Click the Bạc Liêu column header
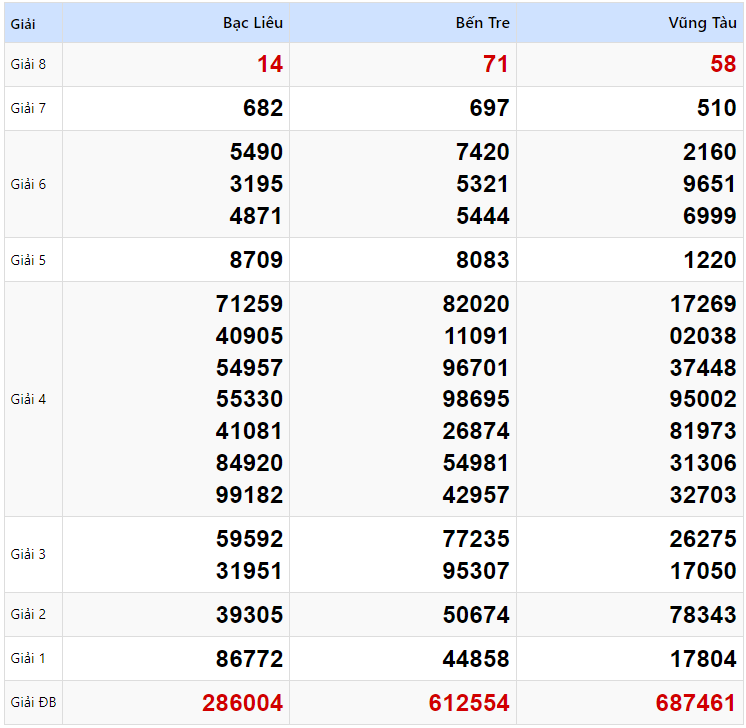The width and height of the screenshot is (746, 728). [252, 23]
